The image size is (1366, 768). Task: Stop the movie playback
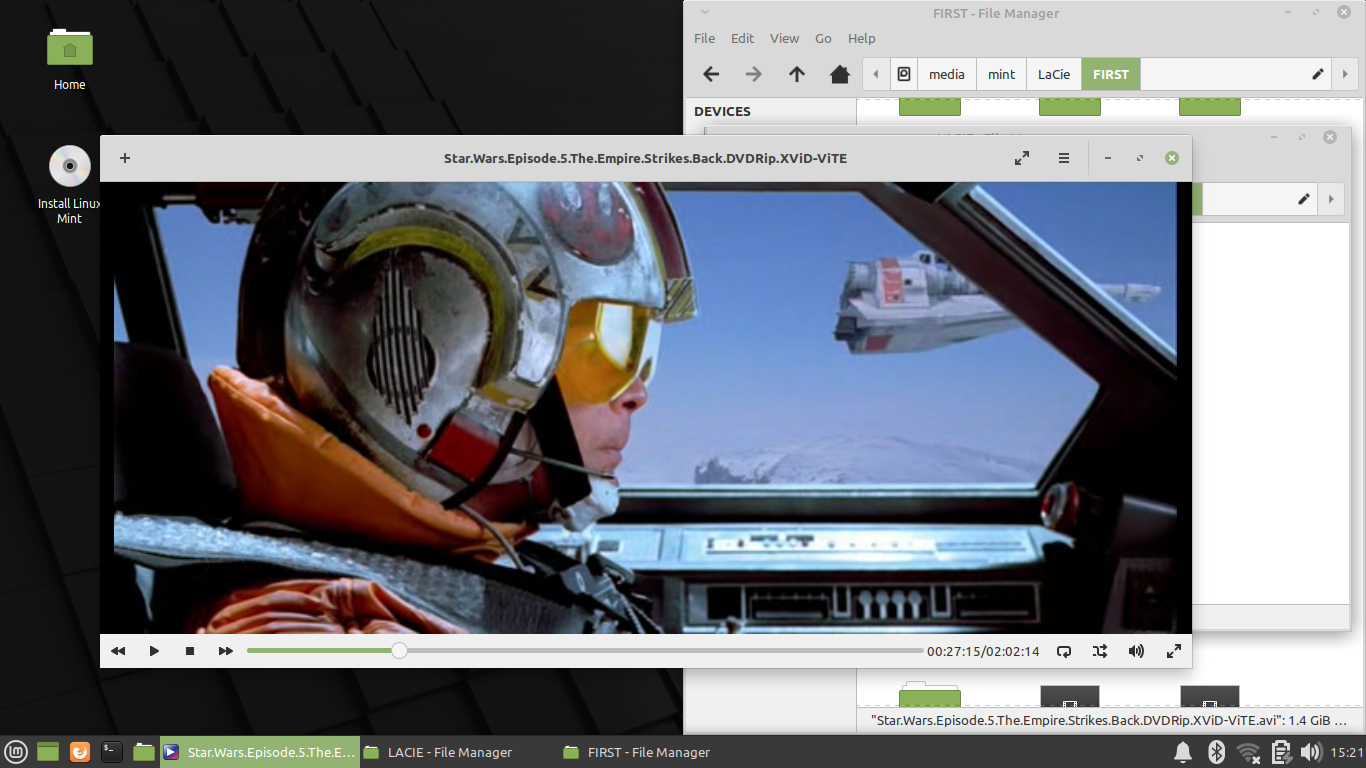pyautogui.click(x=190, y=651)
